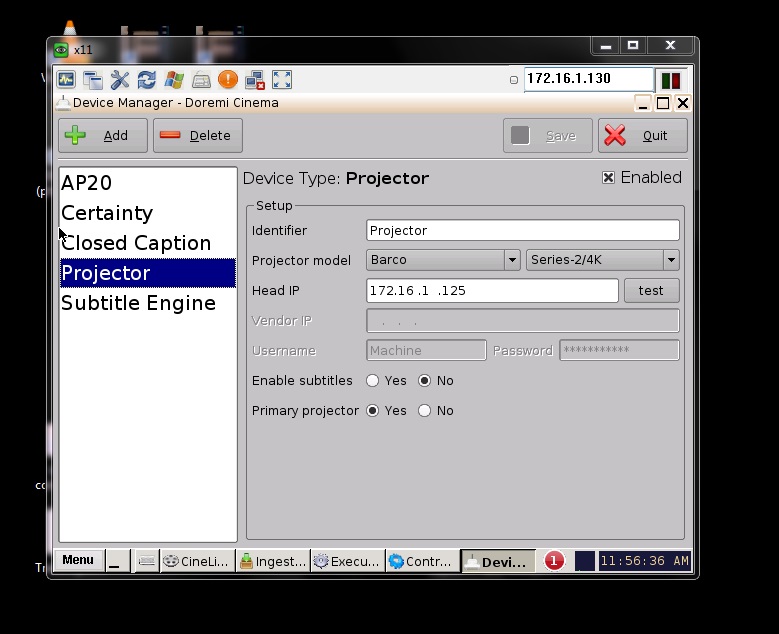
Task: Switch to CineLi... taskbar window
Action: (197, 561)
